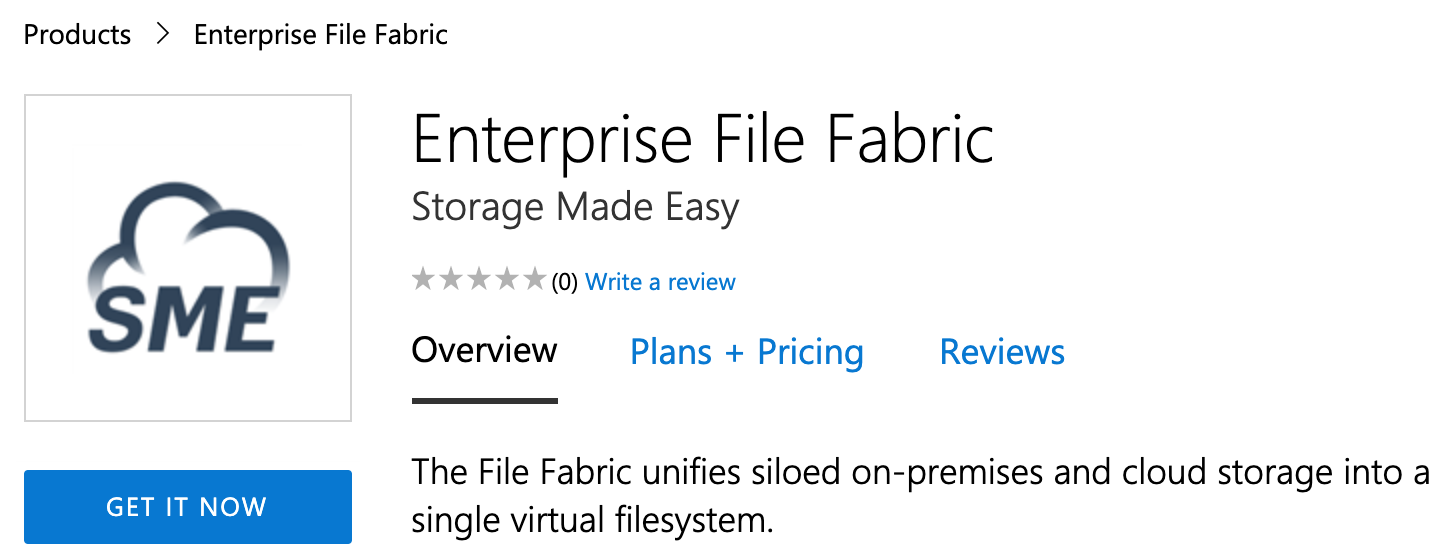Go back to Products breadcrumb
This screenshot has width=1452, height=556.
click(x=77, y=35)
